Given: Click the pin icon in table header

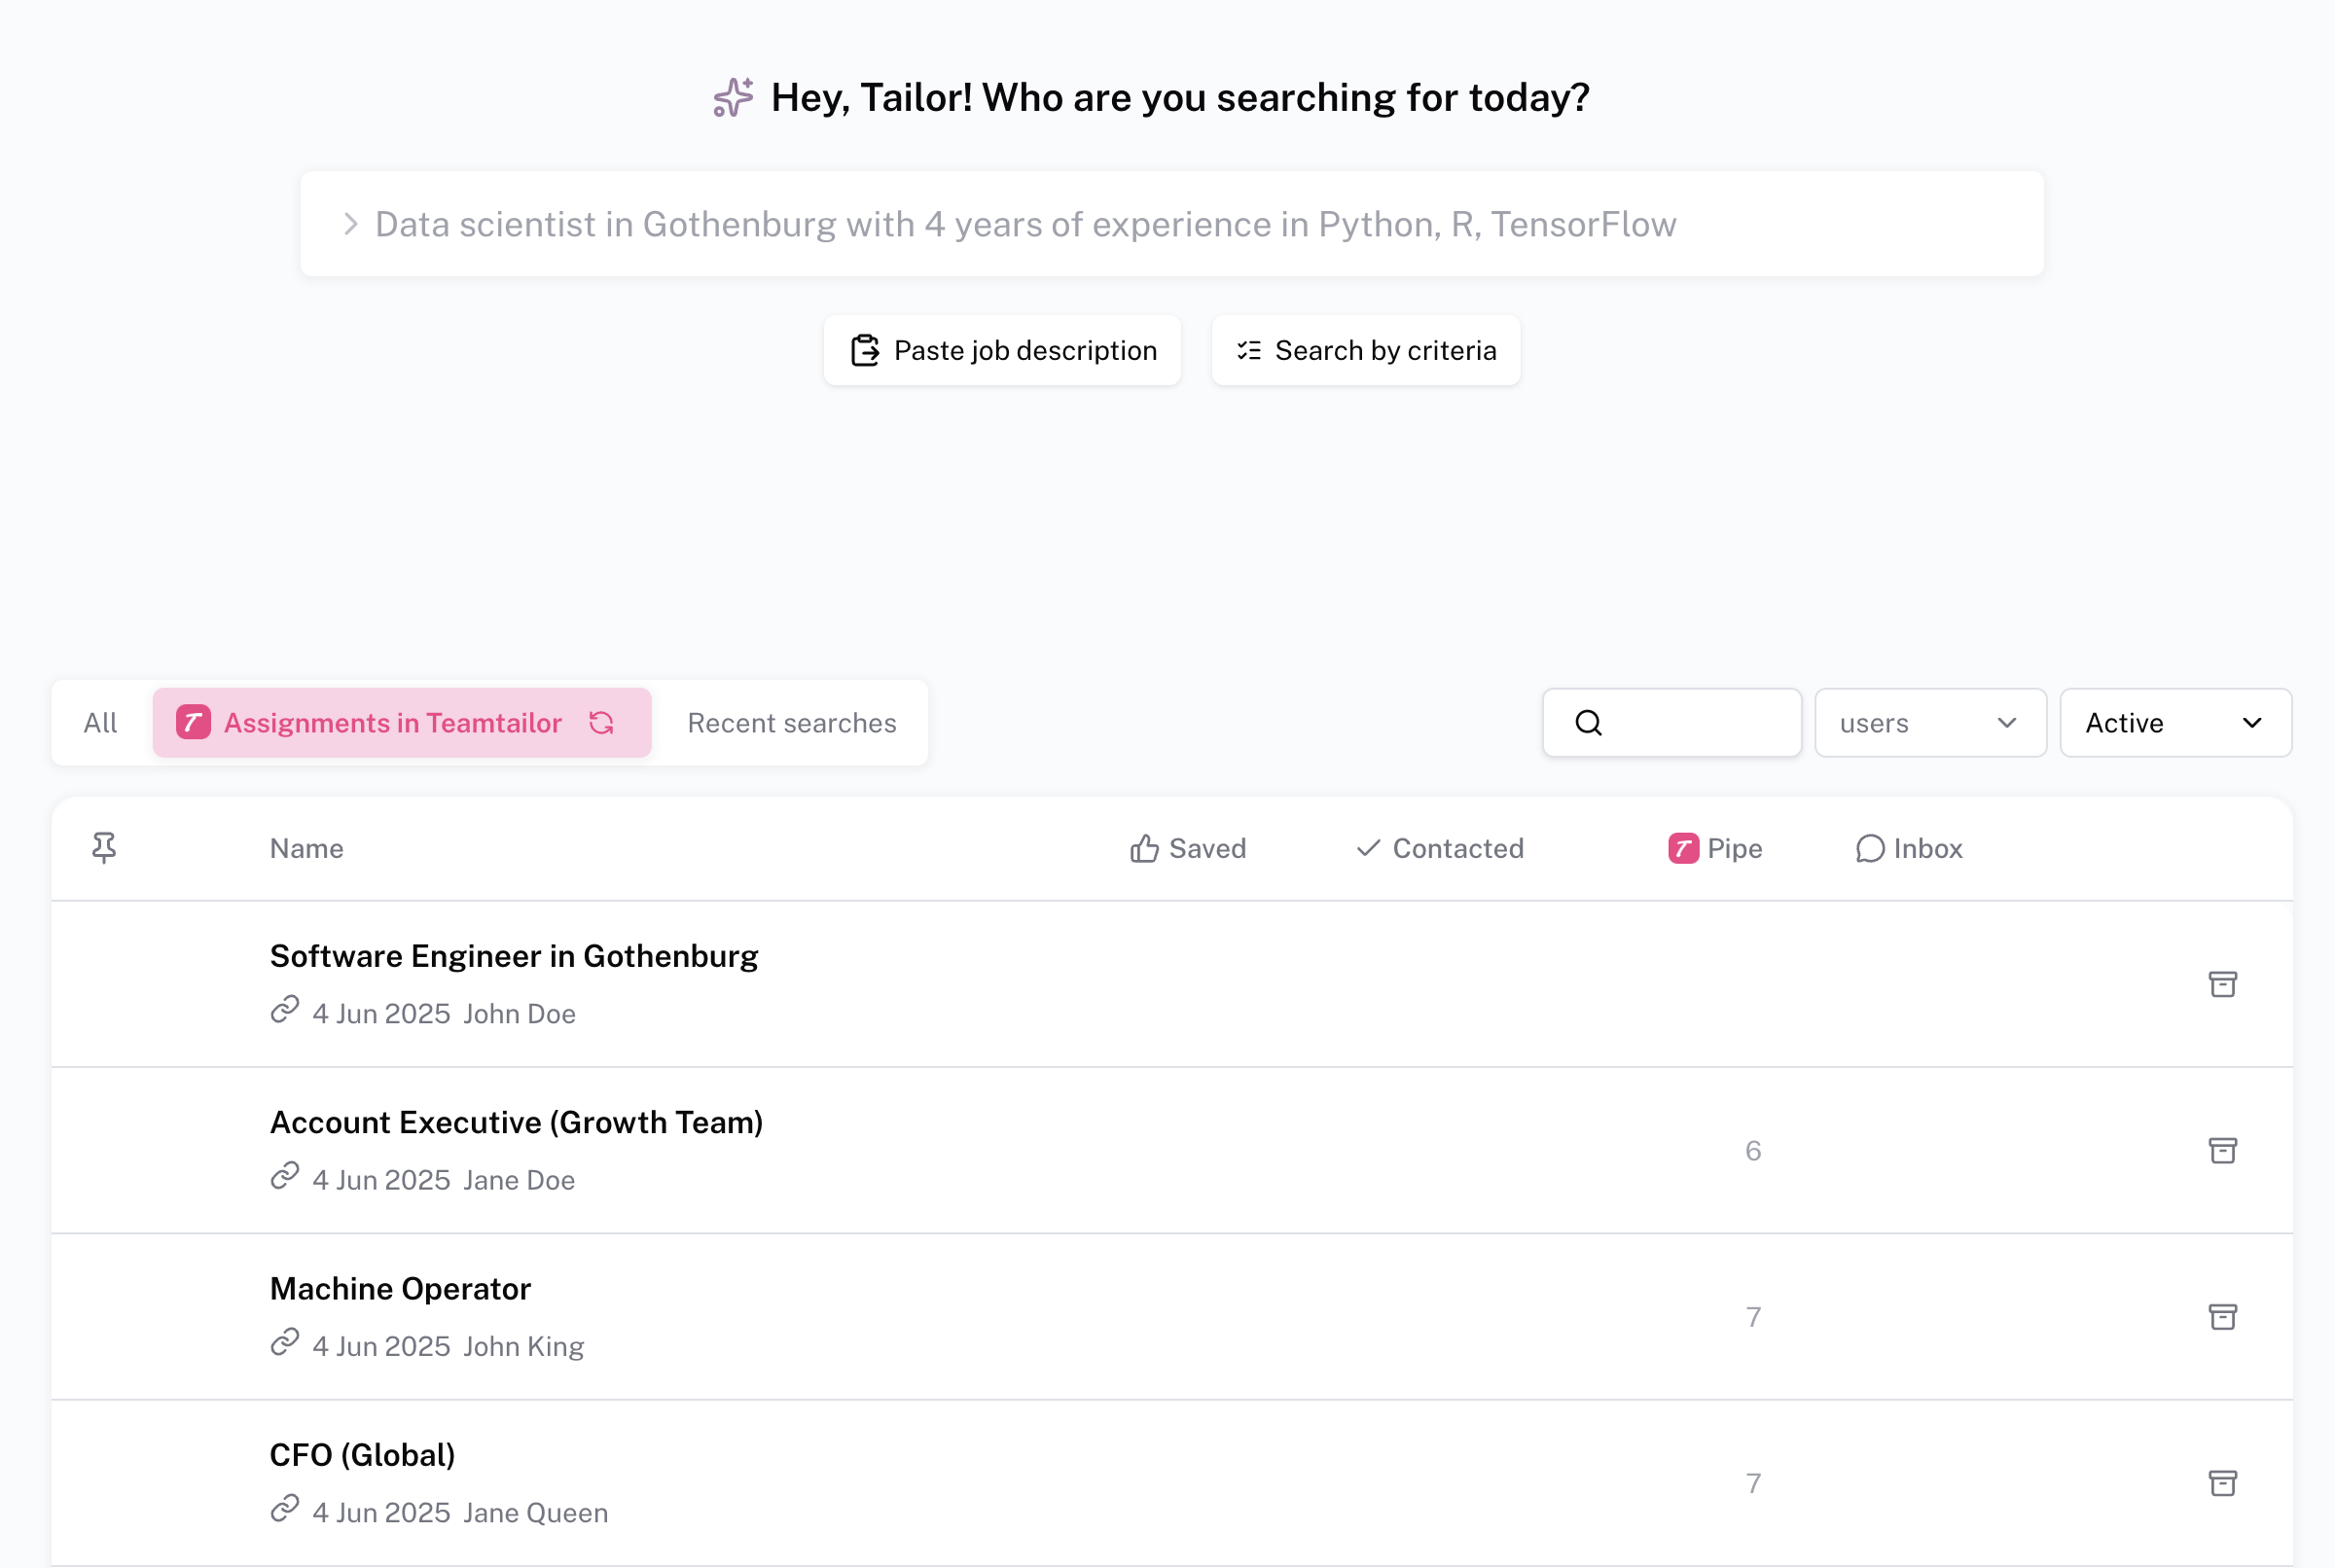Looking at the screenshot, I should 104,848.
